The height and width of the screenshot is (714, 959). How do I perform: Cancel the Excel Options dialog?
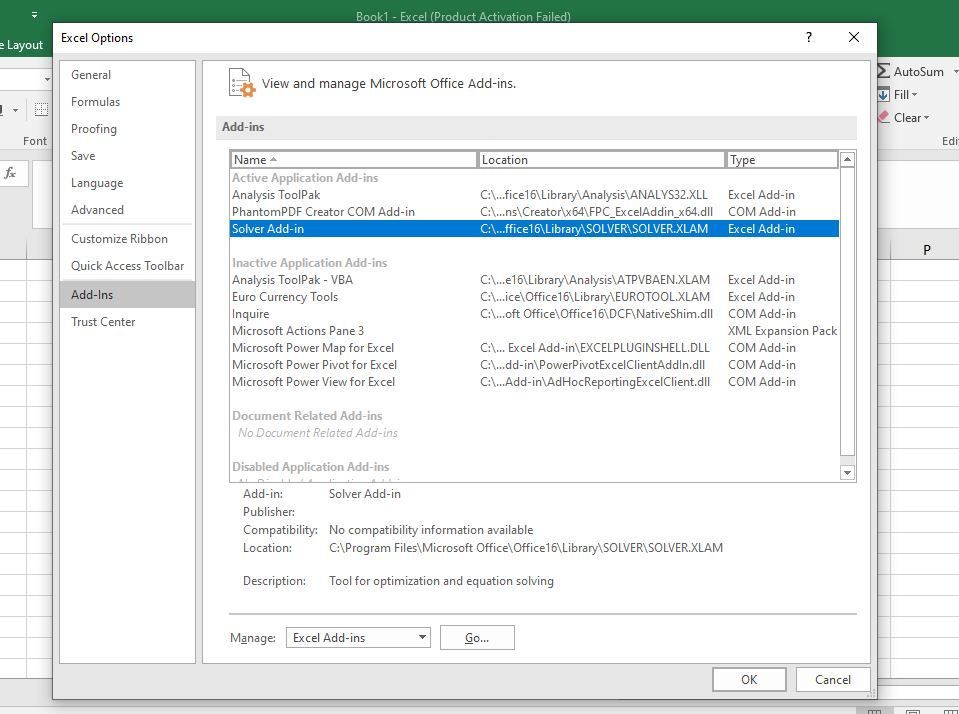coord(832,680)
